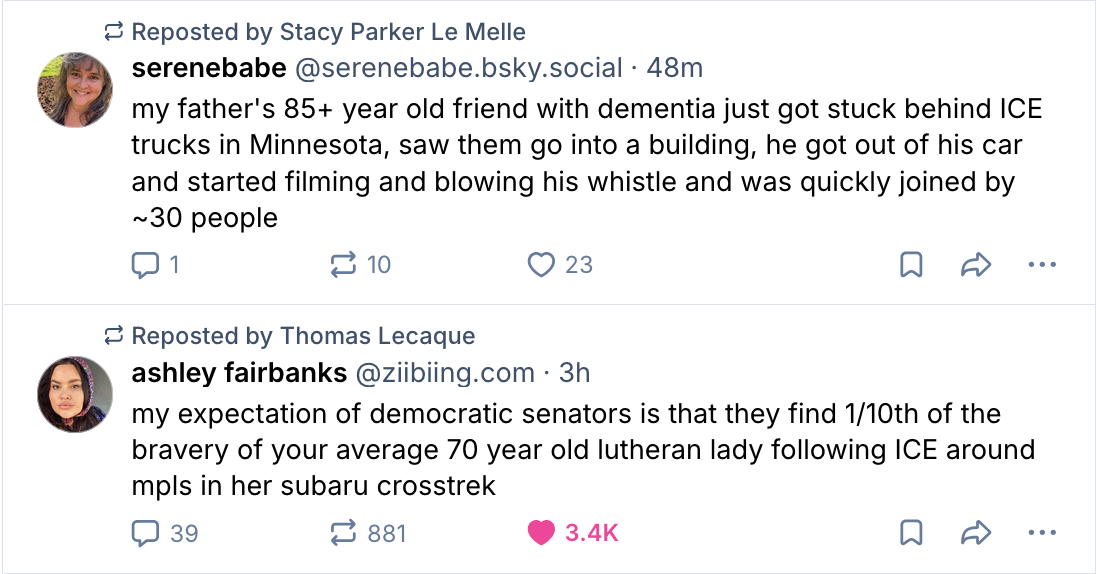Click the 48m timestamp on first post
Viewport: 1096px width, 574px height.
click(675, 68)
